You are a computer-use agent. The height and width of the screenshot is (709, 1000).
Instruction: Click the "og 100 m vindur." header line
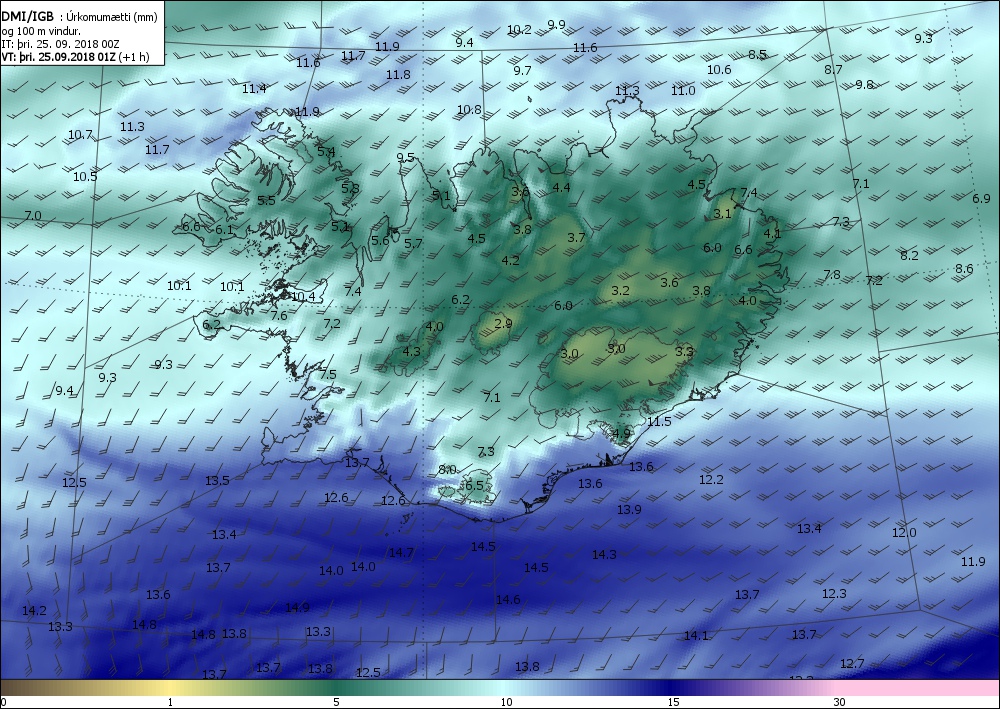(x=41, y=31)
